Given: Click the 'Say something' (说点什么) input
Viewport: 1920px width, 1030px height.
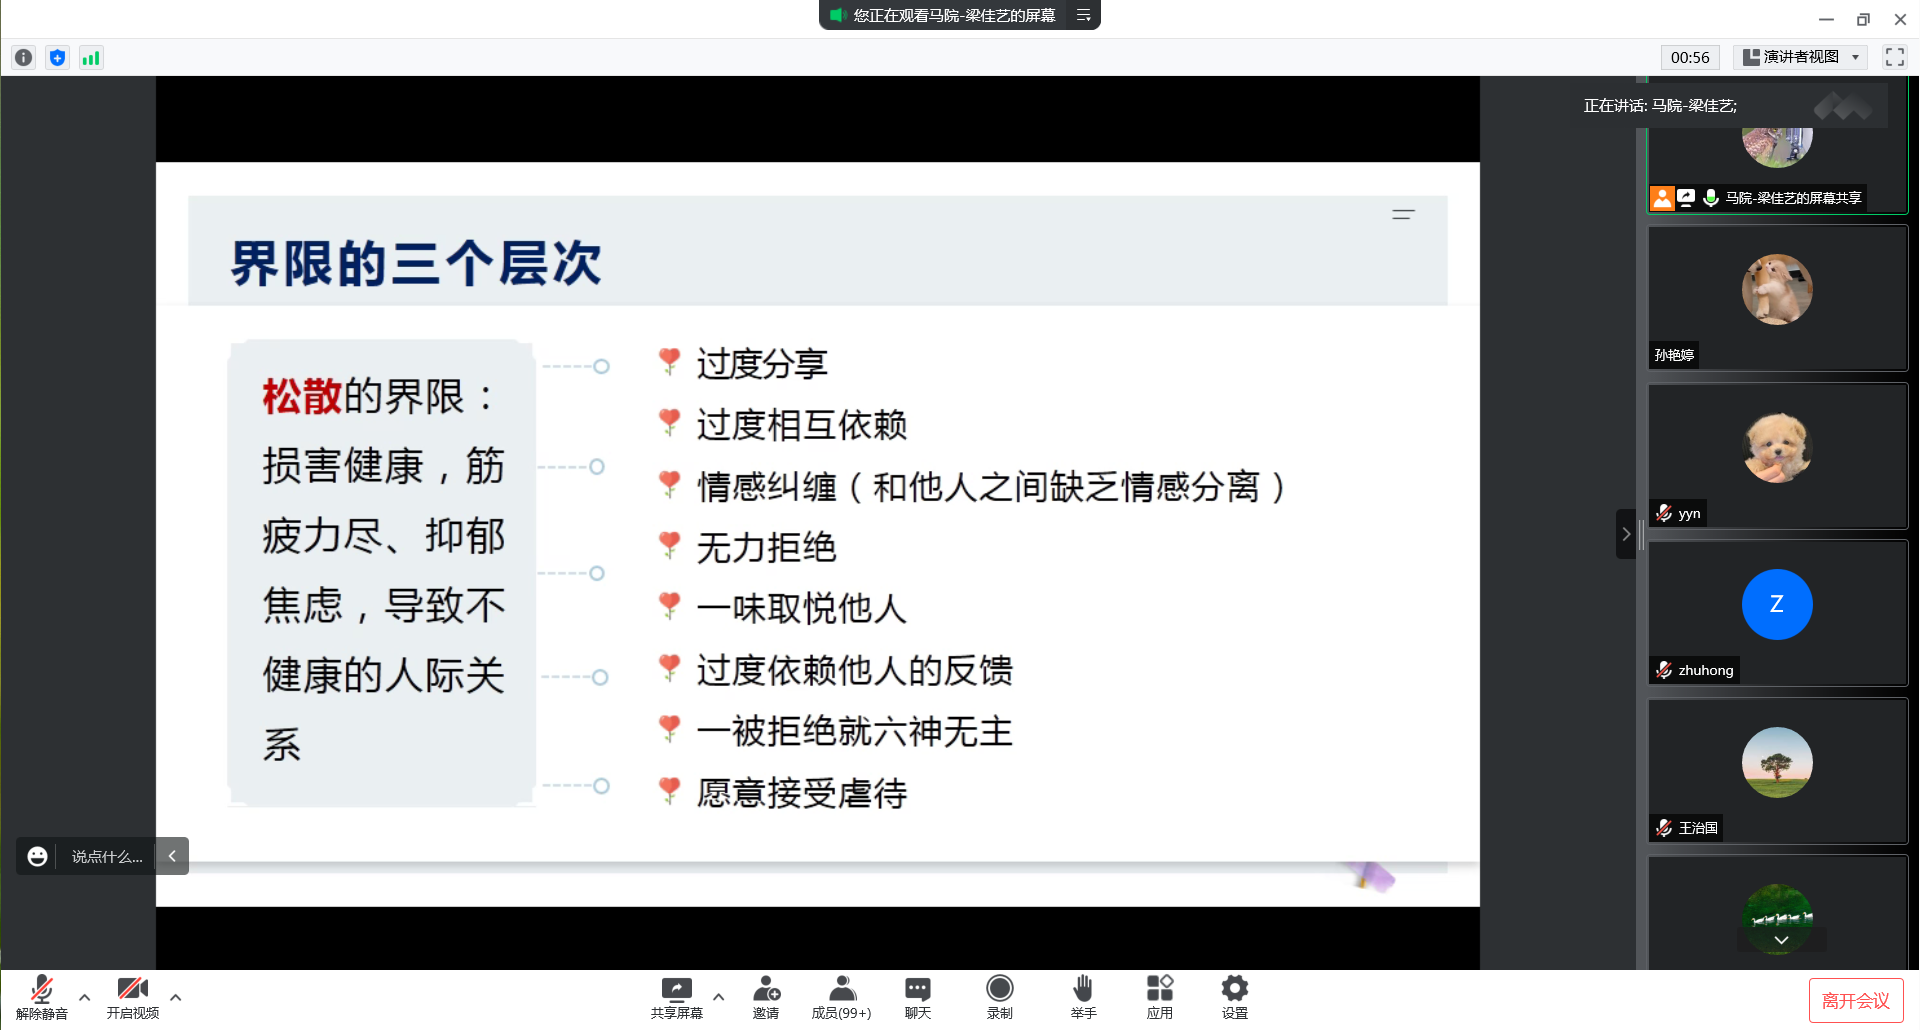Looking at the screenshot, I should [106, 857].
